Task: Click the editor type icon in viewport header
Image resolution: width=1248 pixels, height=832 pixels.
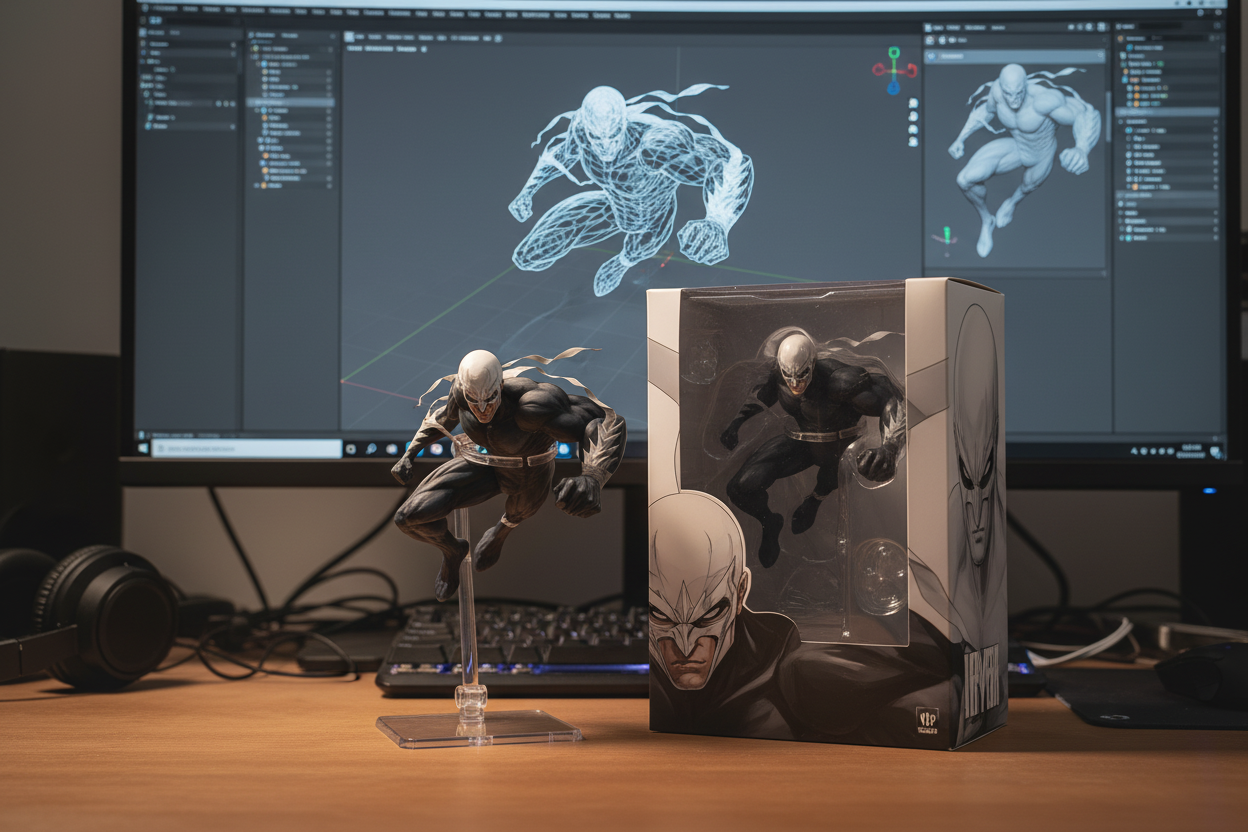Action: click(x=351, y=37)
